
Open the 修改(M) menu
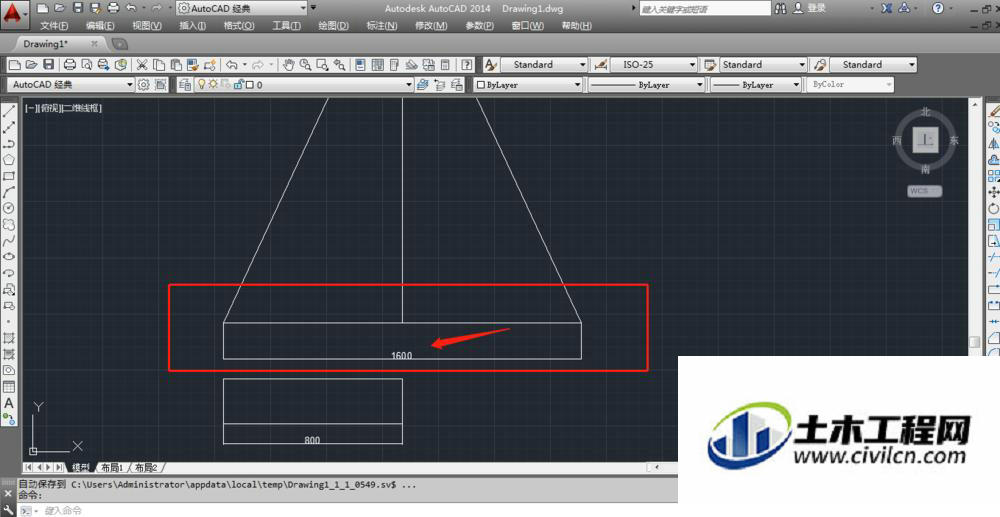(431, 25)
